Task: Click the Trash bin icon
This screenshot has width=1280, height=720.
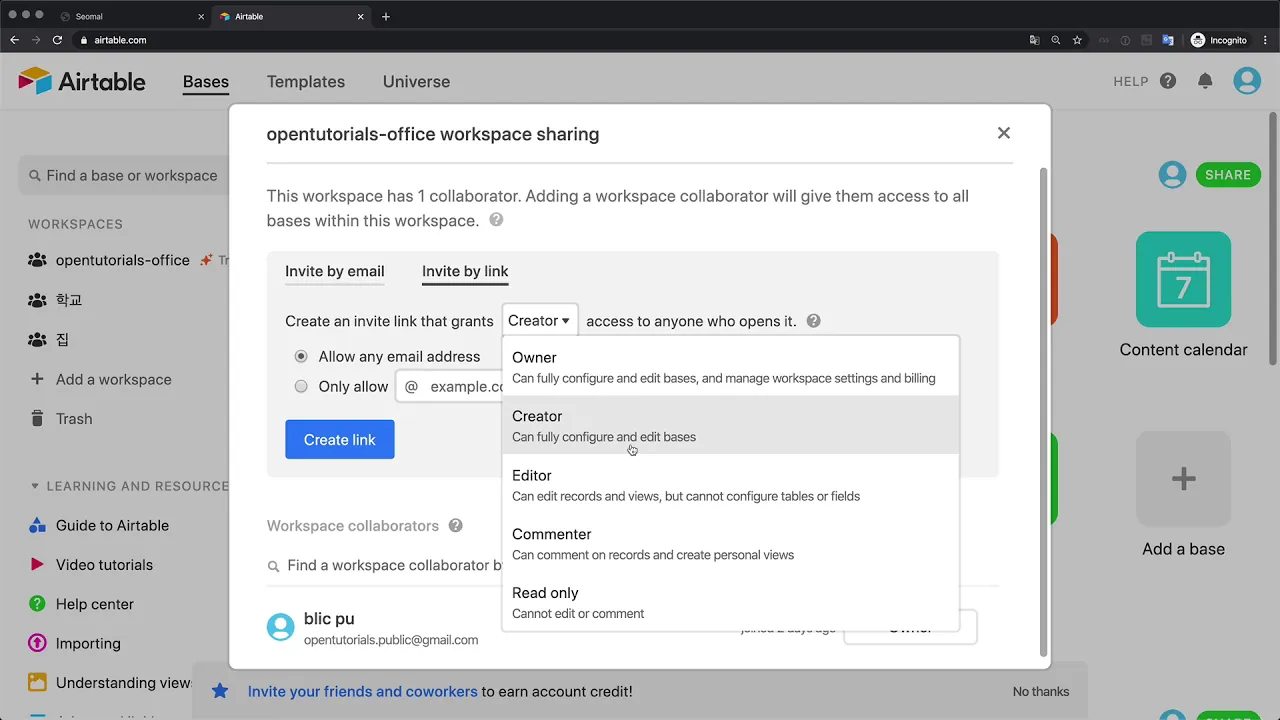Action: click(37, 419)
